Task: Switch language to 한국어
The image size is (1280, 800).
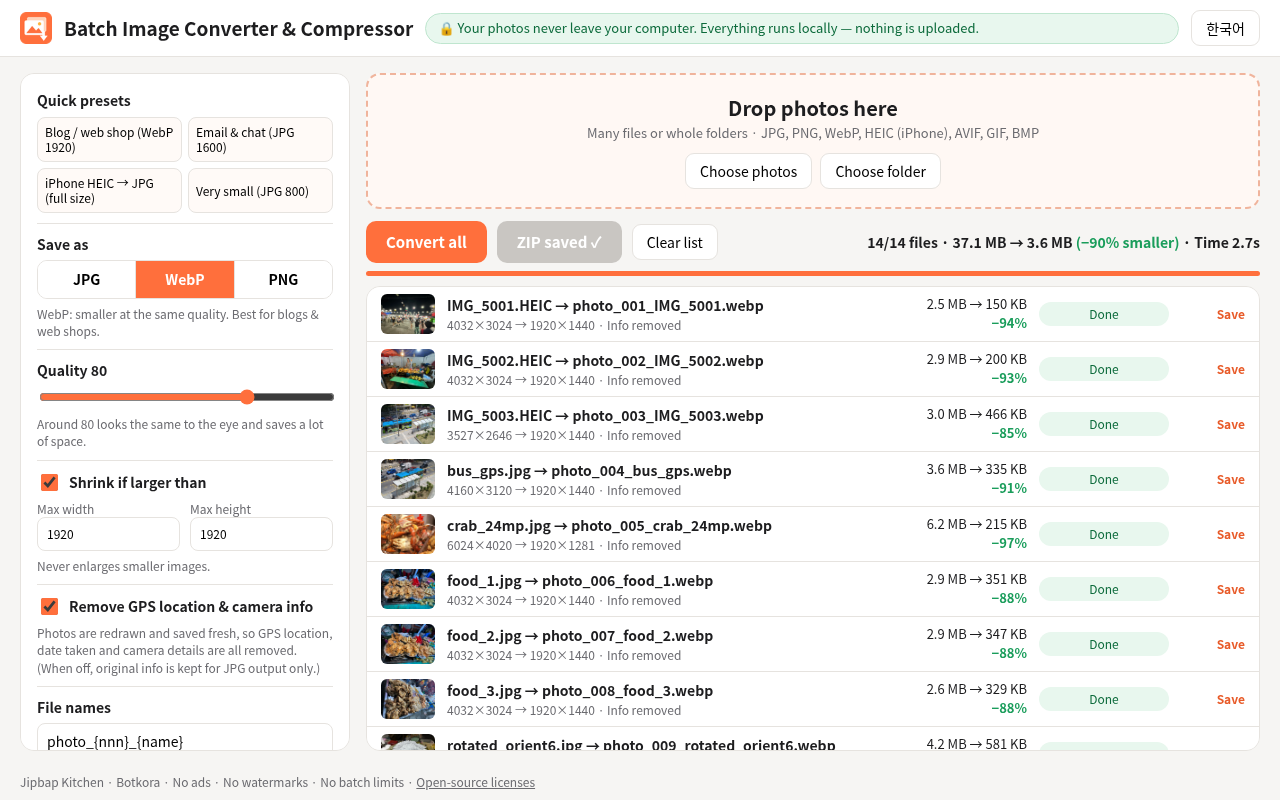Action: [x=1225, y=28]
